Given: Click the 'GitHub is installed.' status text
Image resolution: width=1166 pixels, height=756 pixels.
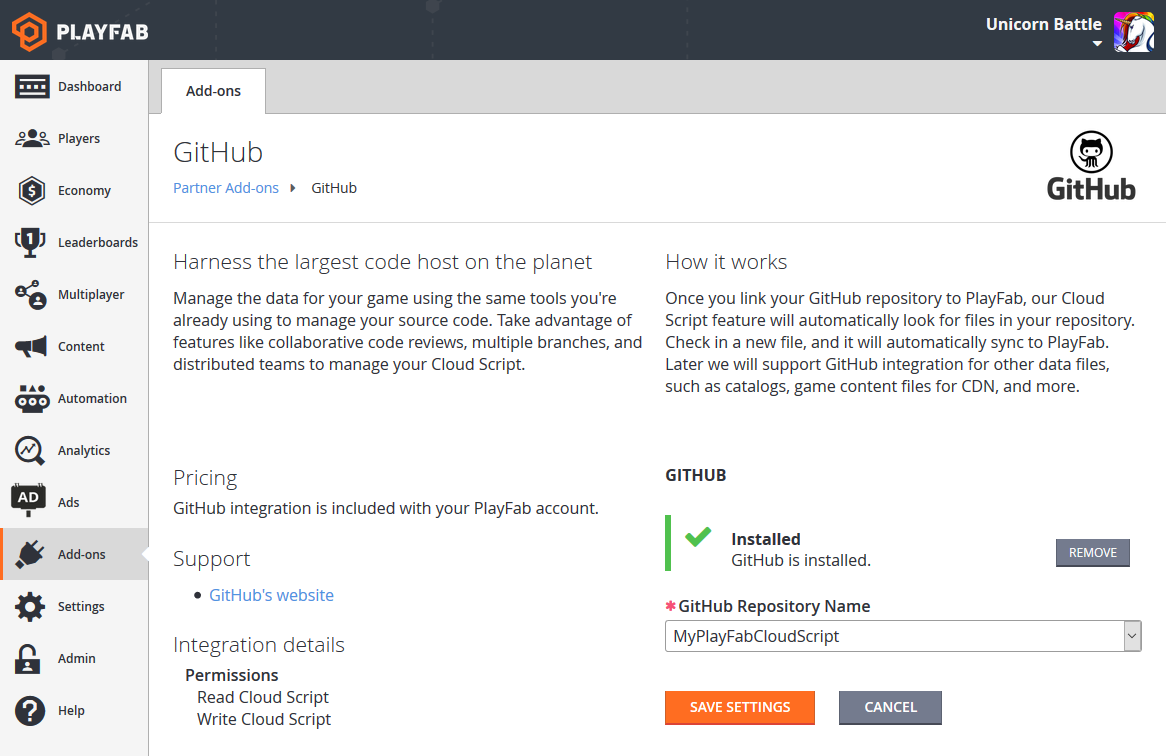Looking at the screenshot, I should (x=801, y=560).
